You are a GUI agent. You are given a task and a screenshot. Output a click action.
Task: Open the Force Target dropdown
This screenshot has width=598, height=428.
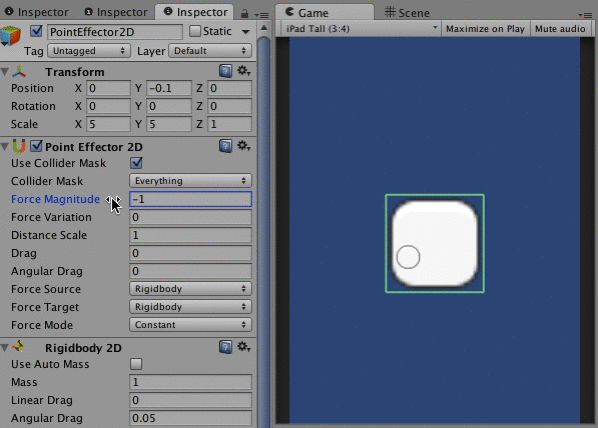pyautogui.click(x=190, y=307)
